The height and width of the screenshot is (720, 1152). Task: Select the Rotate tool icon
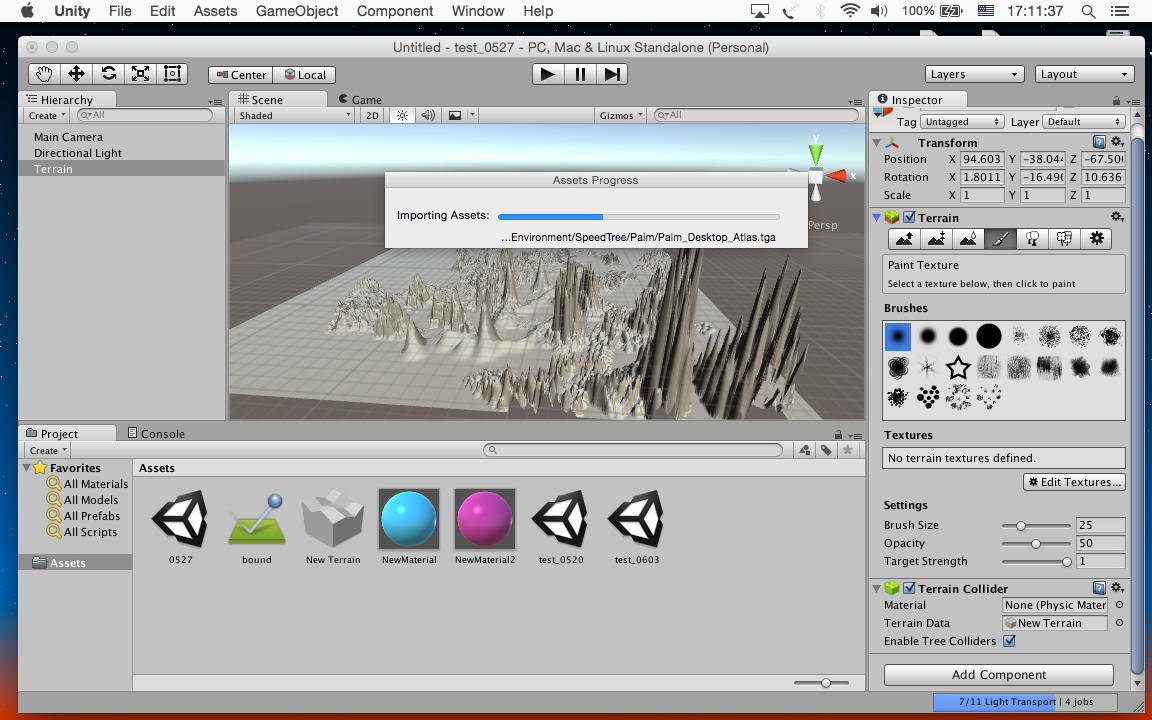tap(108, 74)
